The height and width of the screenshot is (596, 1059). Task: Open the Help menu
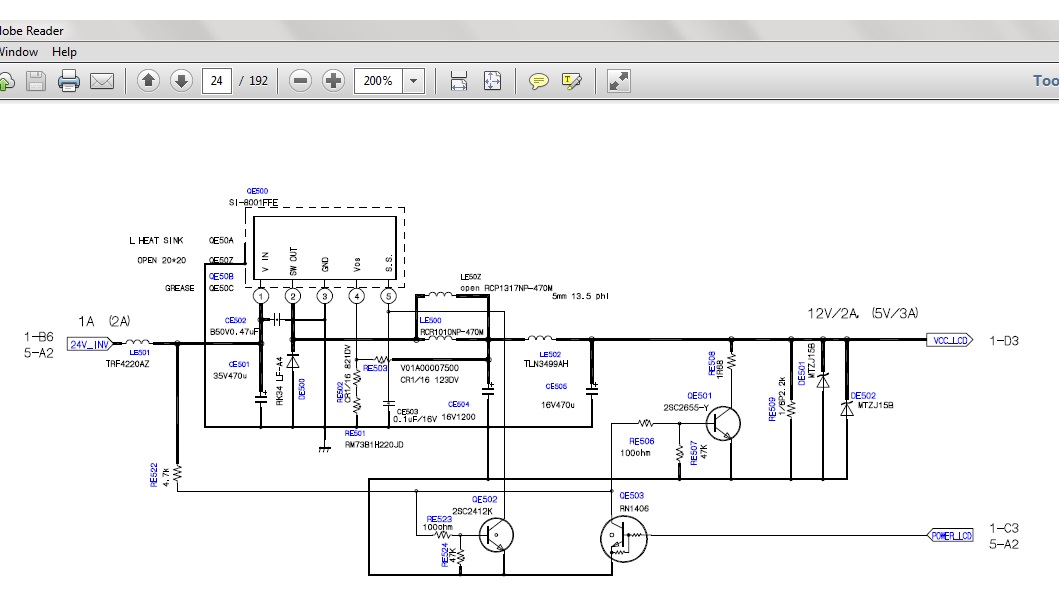click(64, 52)
